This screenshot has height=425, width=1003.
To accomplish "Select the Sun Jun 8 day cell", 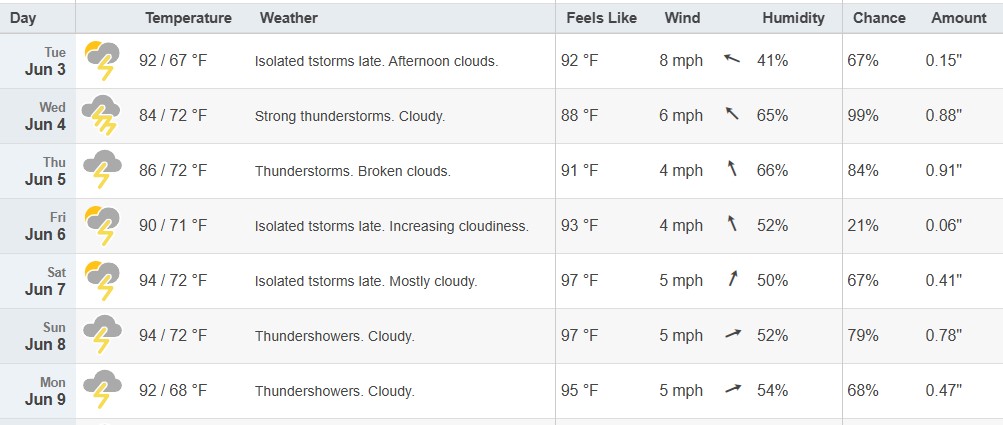I will point(38,336).
